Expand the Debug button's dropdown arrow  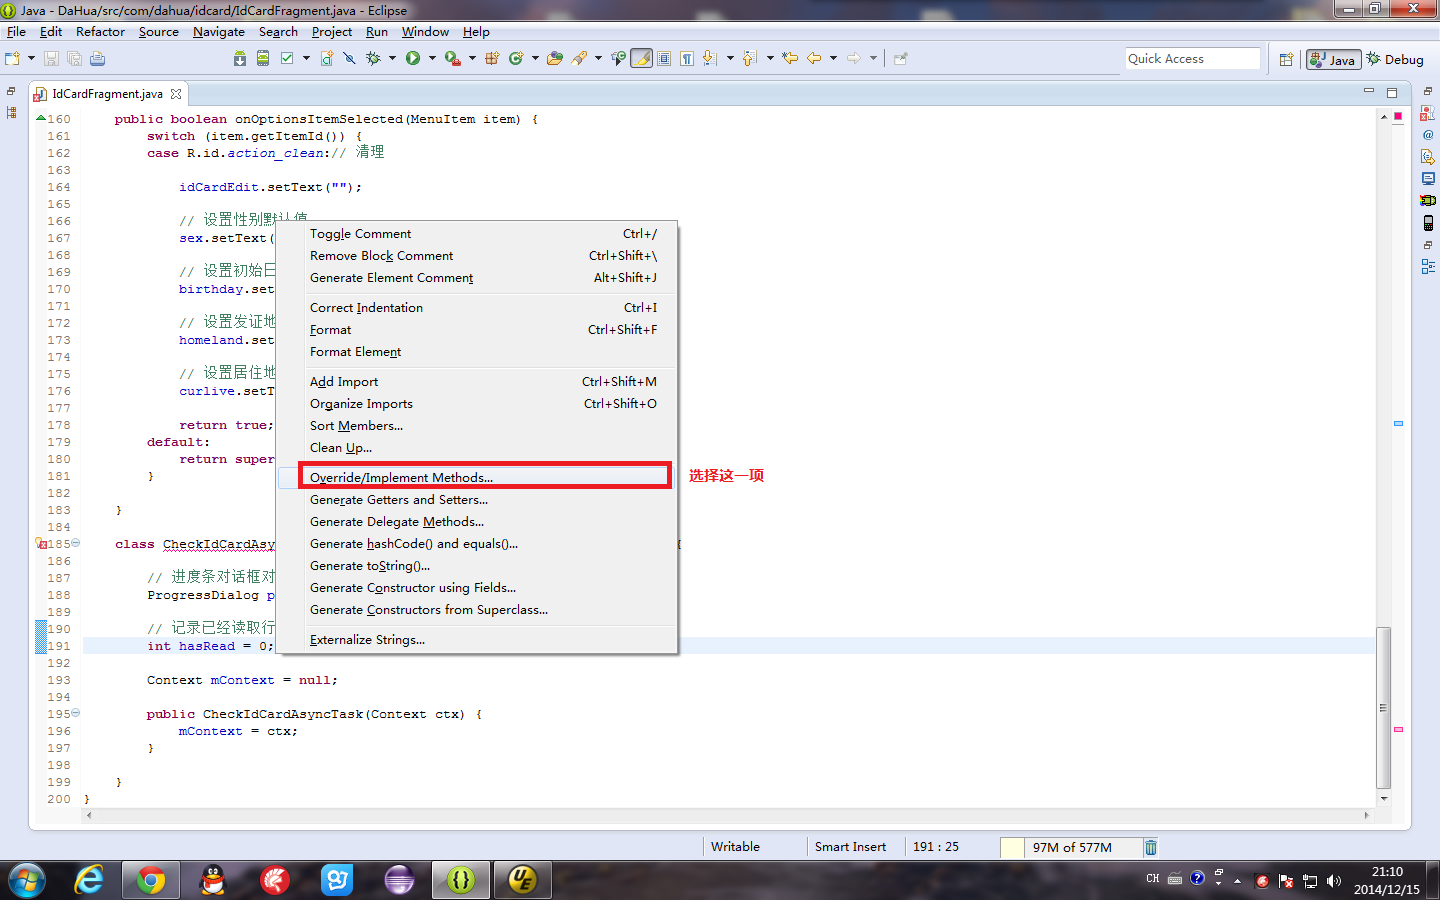pyautogui.click(x=392, y=59)
